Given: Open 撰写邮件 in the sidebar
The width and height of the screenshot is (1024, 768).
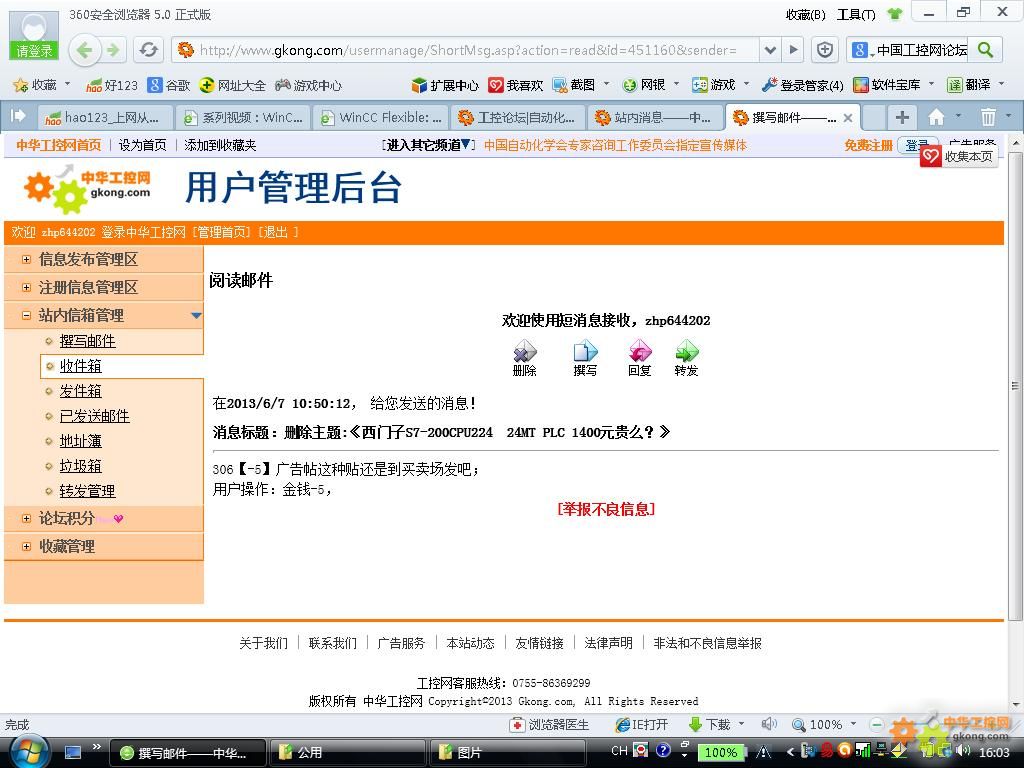Looking at the screenshot, I should 88,341.
